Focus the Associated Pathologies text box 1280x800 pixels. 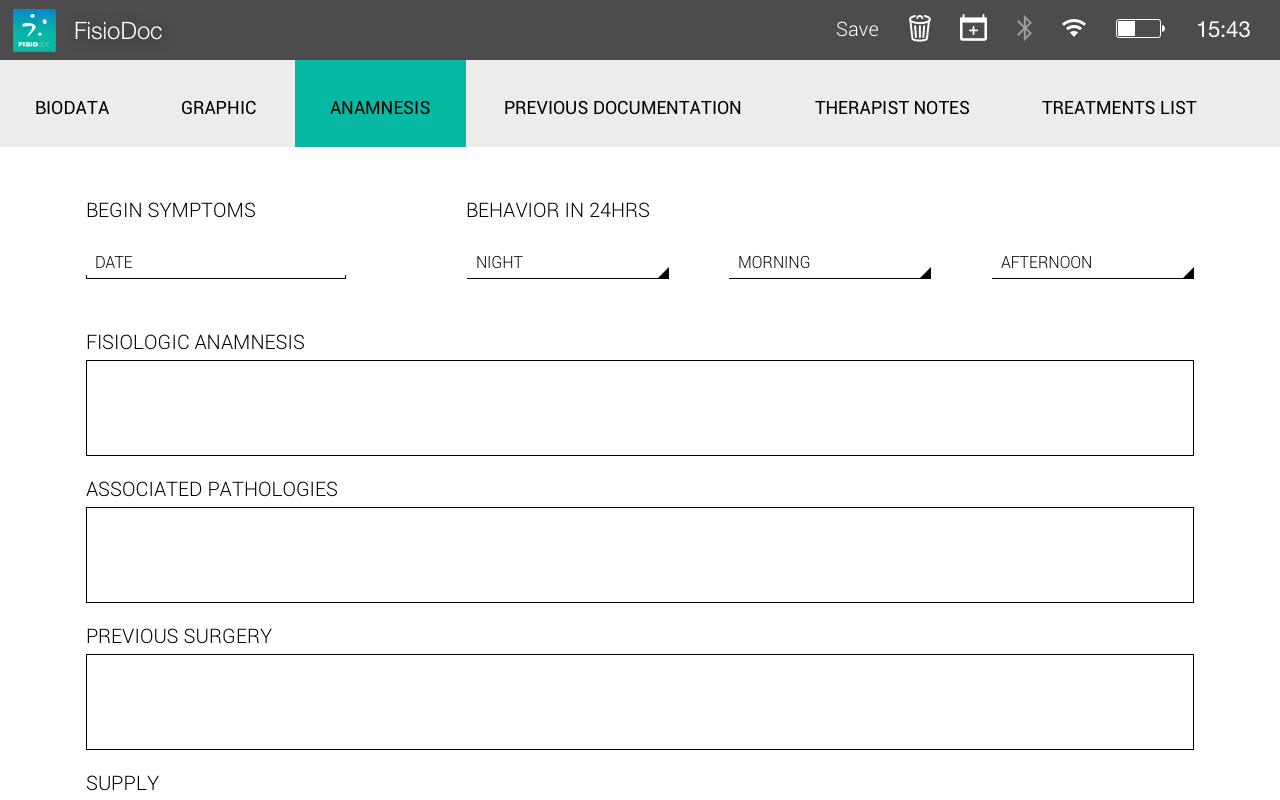[x=640, y=555]
